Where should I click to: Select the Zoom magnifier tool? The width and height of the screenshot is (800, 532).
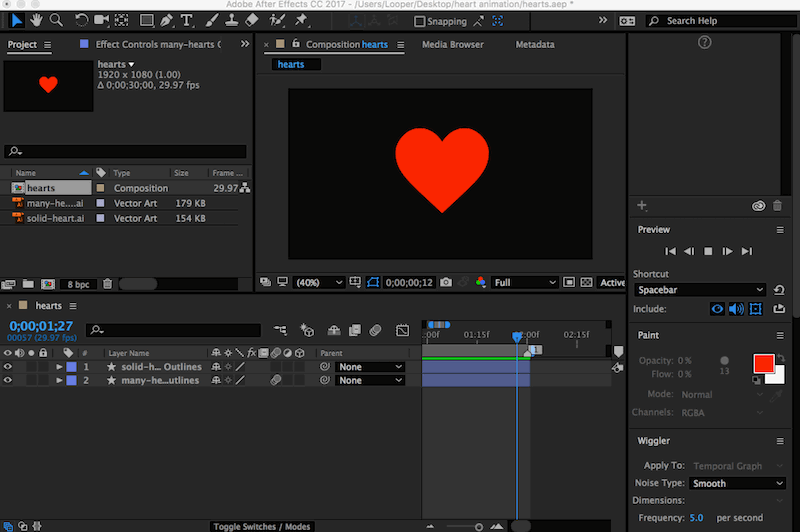[x=56, y=20]
